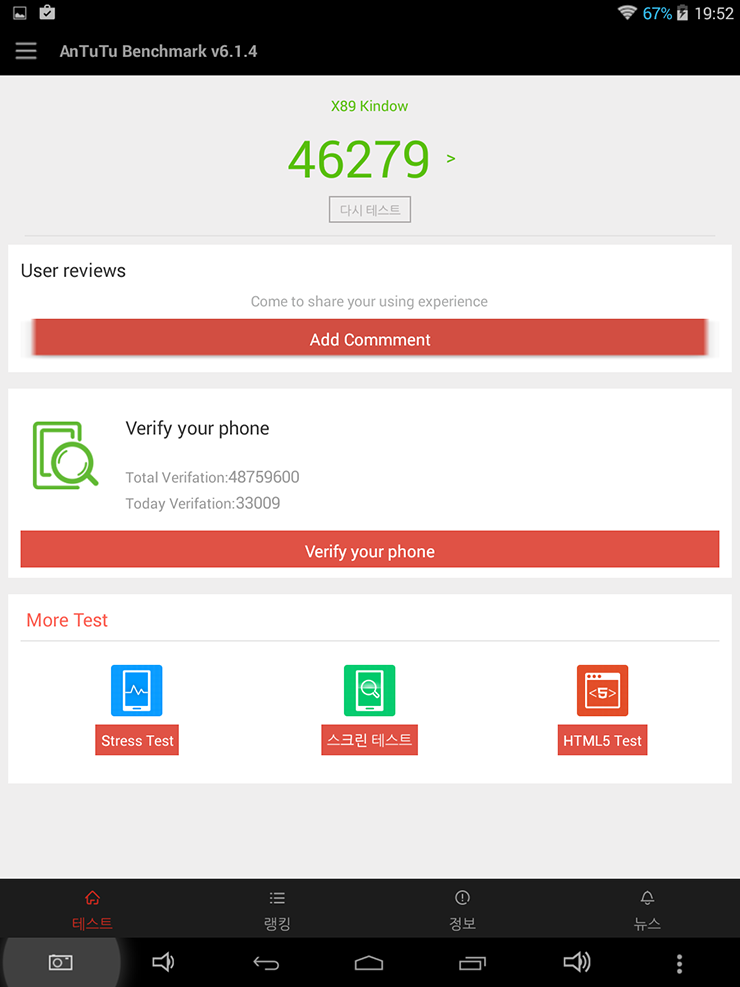Select the green verify magnifier icon
Viewport: 740px width, 987px height.
pos(65,455)
